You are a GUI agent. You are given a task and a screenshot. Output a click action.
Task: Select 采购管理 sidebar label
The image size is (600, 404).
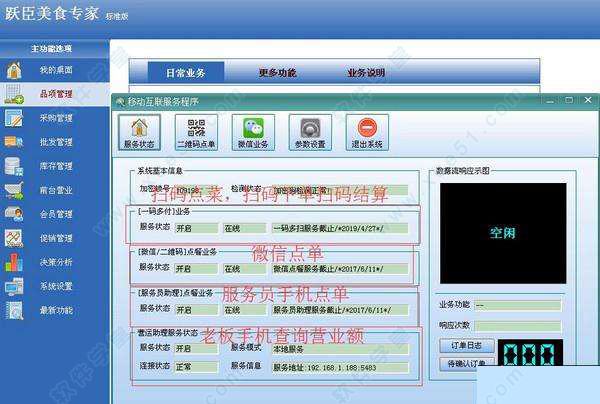[x=56, y=118]
